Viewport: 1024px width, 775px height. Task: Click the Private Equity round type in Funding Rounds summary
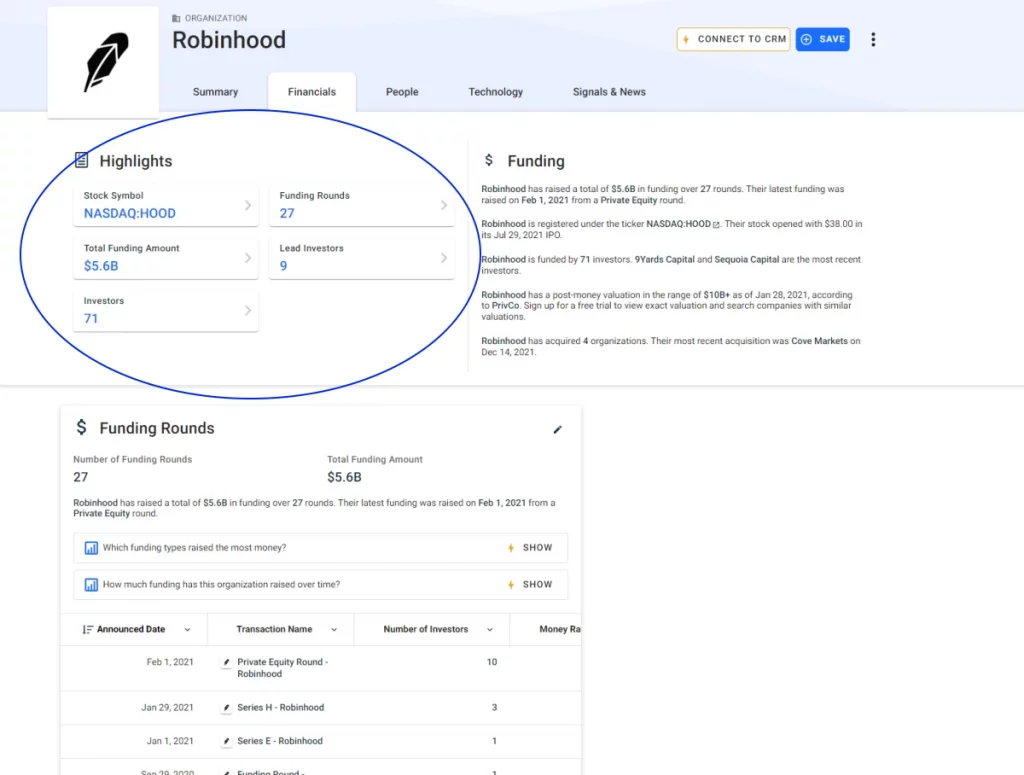pos(101,513)
